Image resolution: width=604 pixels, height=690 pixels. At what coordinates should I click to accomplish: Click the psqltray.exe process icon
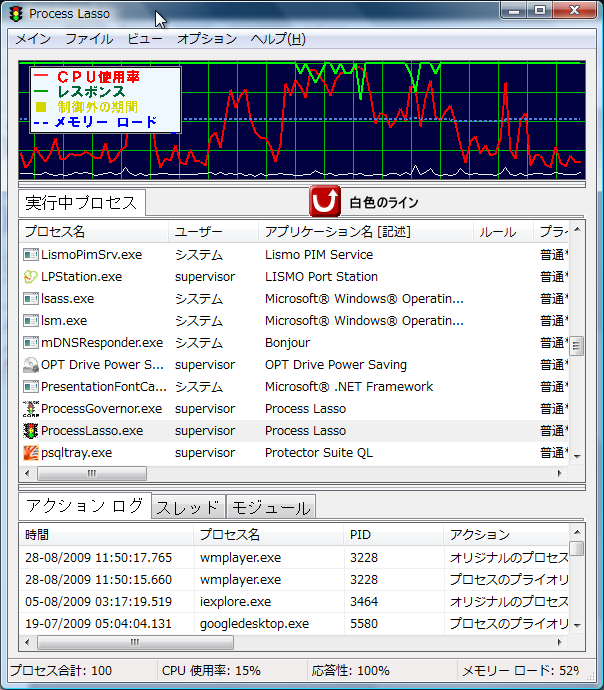point(31,453)
